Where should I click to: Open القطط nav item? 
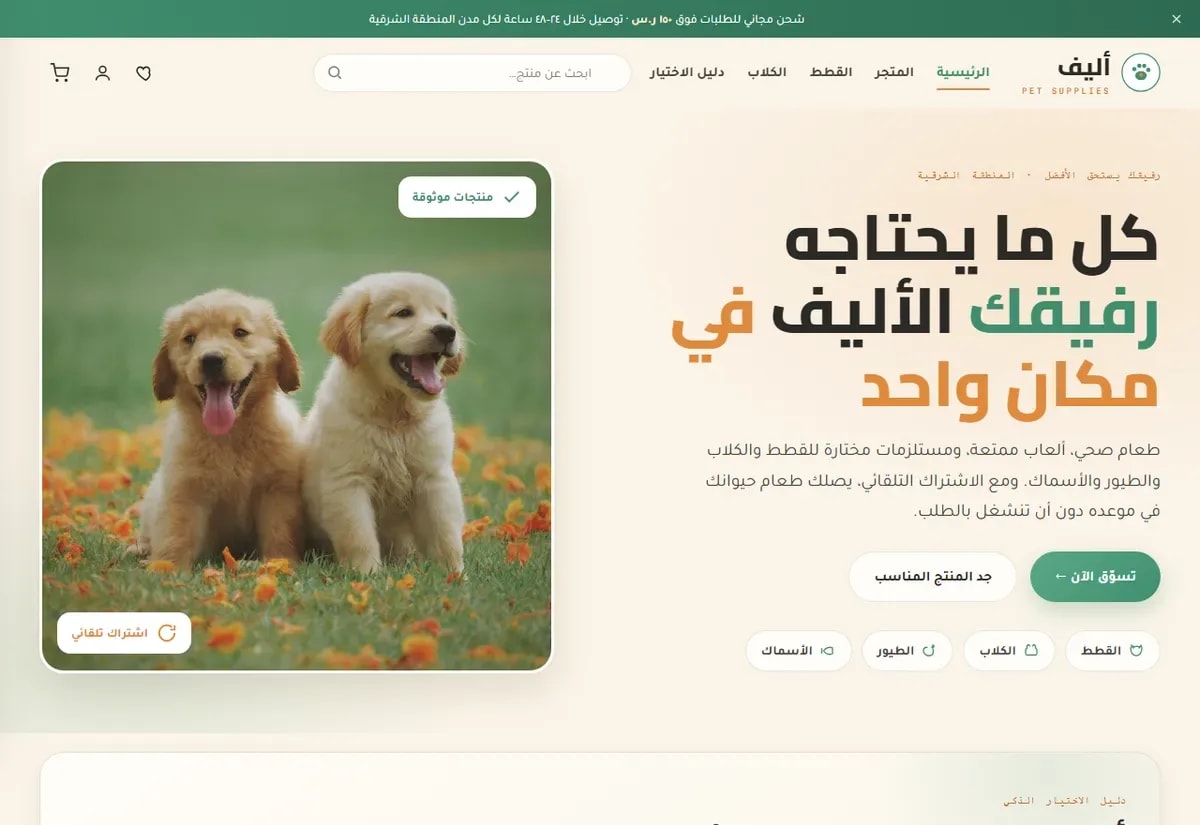pos(831,73)
